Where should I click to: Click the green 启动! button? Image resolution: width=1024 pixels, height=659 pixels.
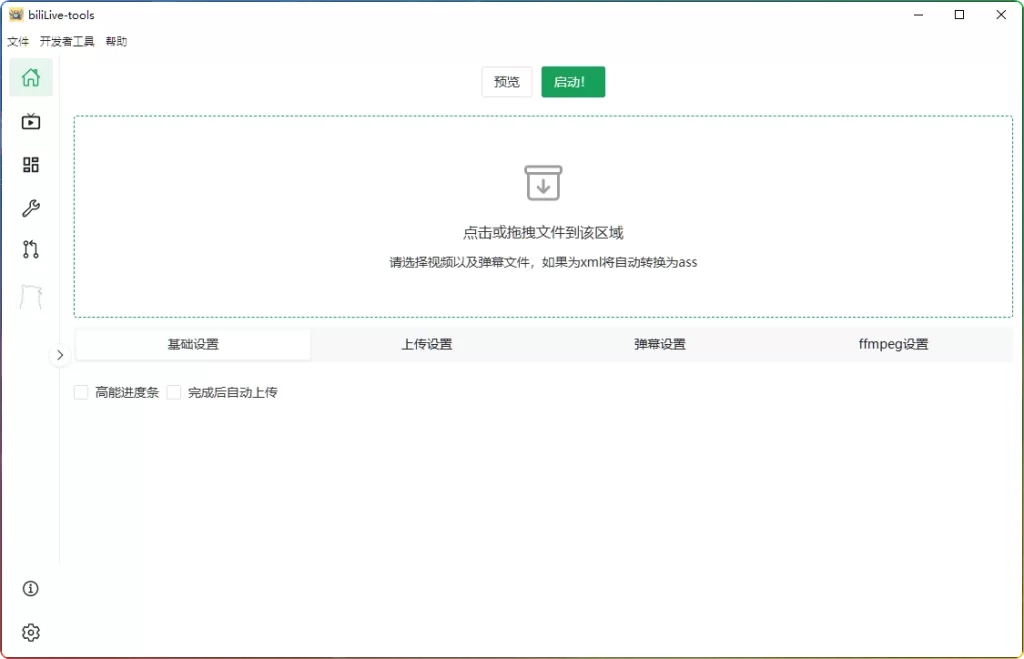[x=572, y=82]
